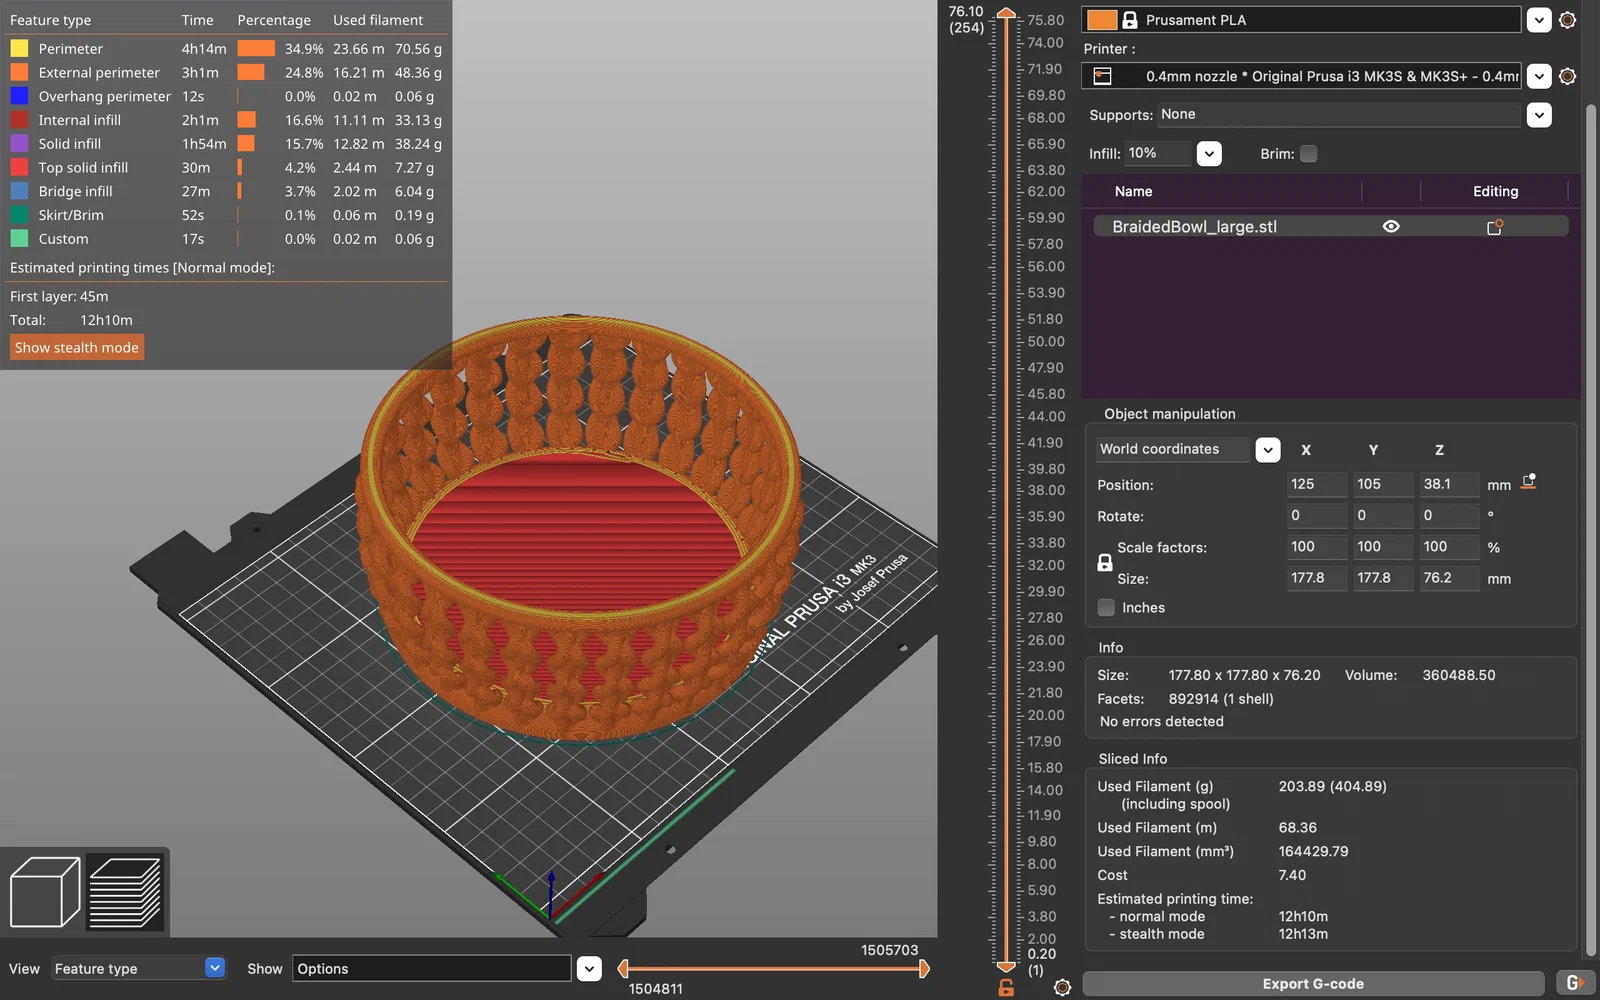Click the Top solid infill red swatch
Screen dimensions: 1600x1000
coord(19,167)
